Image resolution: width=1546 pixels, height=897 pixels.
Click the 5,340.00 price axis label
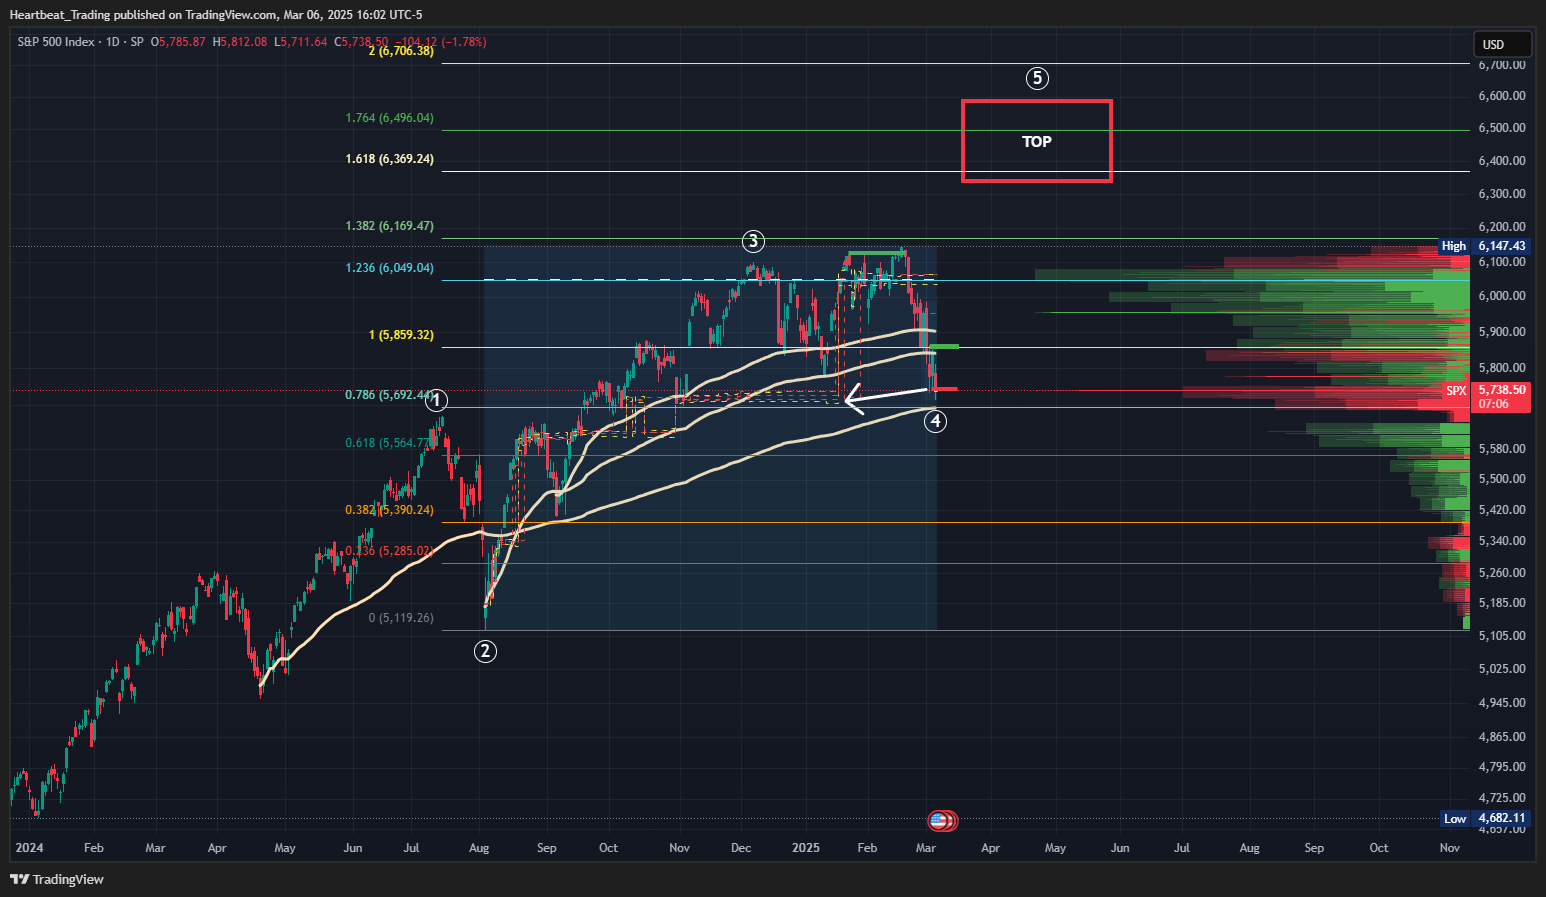pyautogui.click(x=1502, y=541)
